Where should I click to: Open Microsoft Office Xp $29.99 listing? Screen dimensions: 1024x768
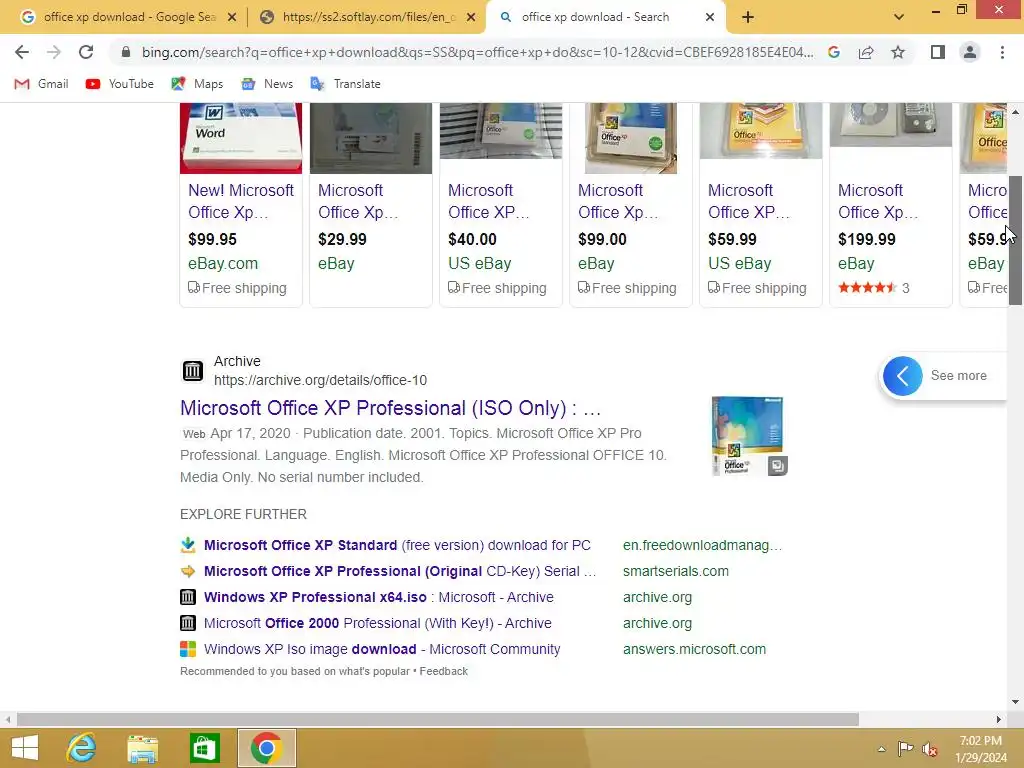point(358,201)
